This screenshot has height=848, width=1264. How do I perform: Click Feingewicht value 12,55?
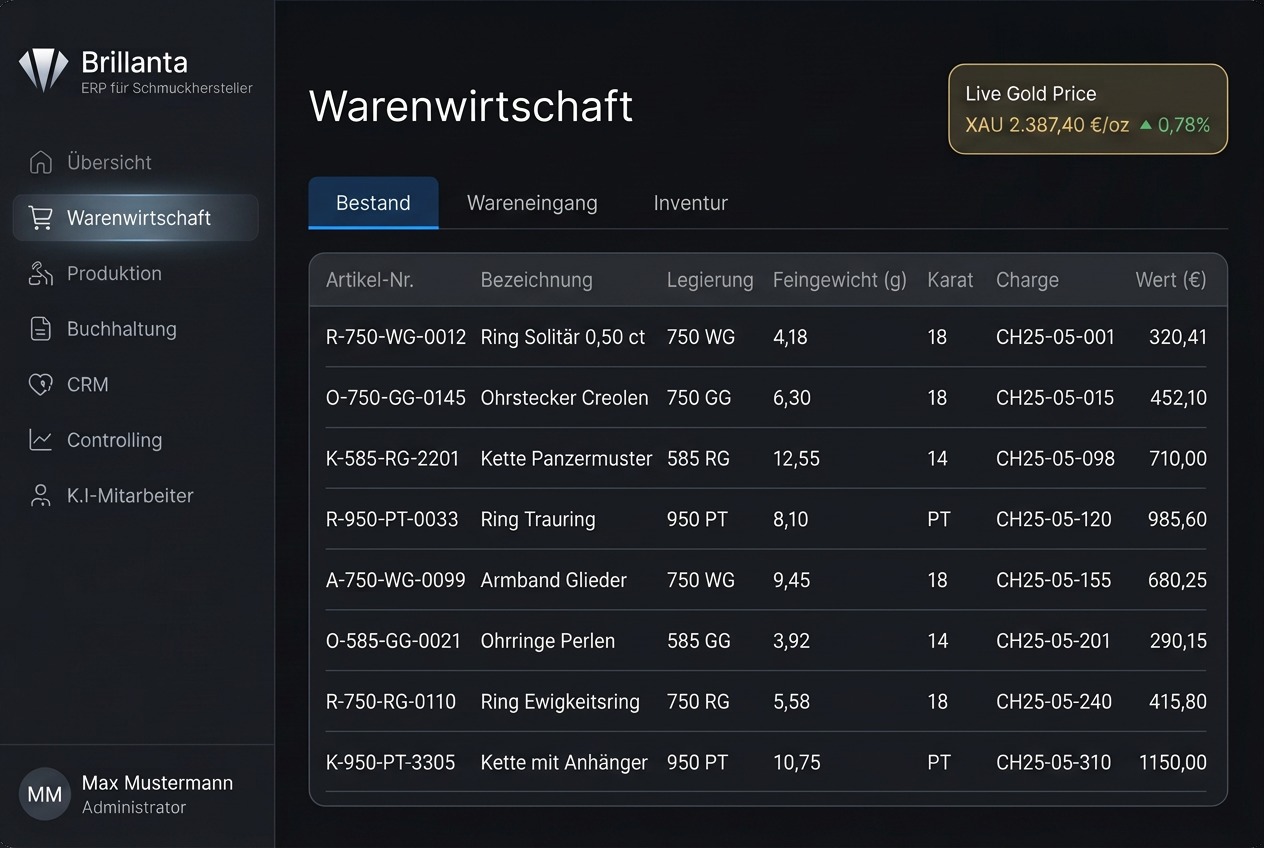pos(796,459)
